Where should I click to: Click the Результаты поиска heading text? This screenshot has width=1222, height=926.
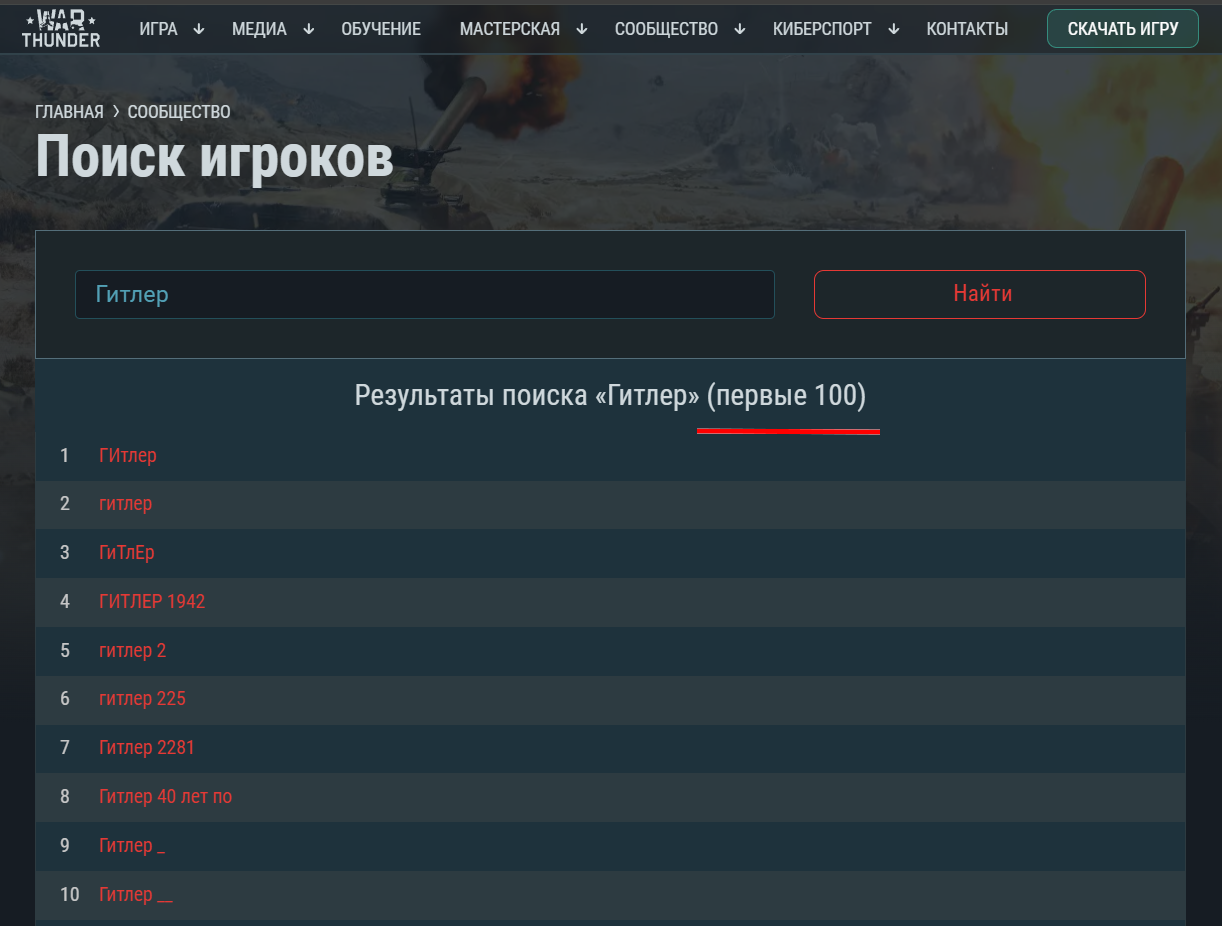coord(610,396)
